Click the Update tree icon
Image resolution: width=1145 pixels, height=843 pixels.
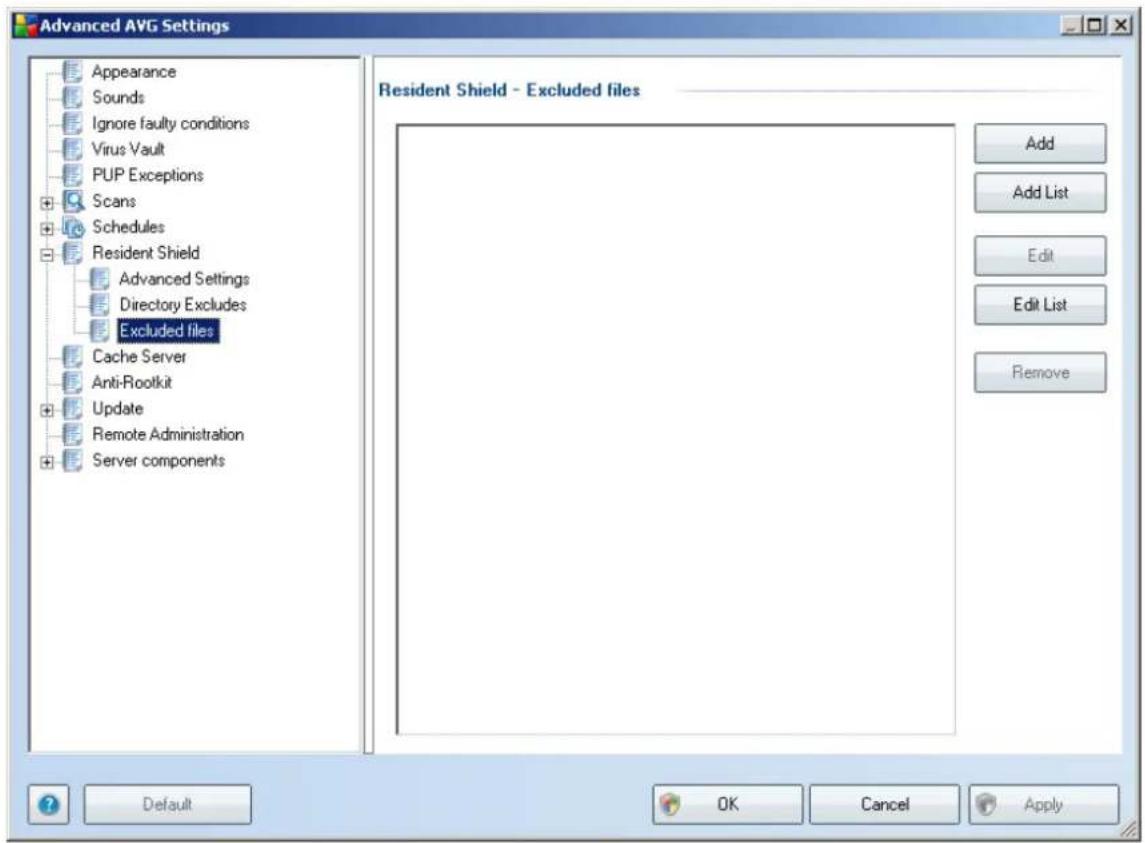(x=72, y=408)
